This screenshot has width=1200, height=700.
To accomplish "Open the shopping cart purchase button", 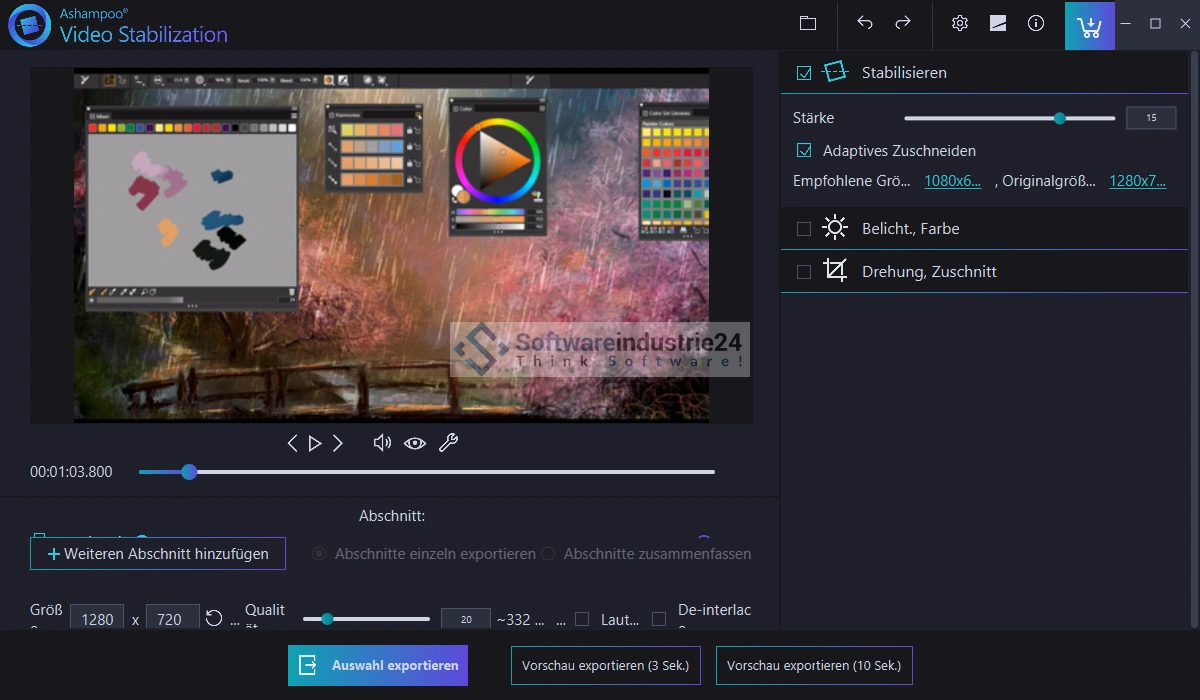I will [1089, 24].
